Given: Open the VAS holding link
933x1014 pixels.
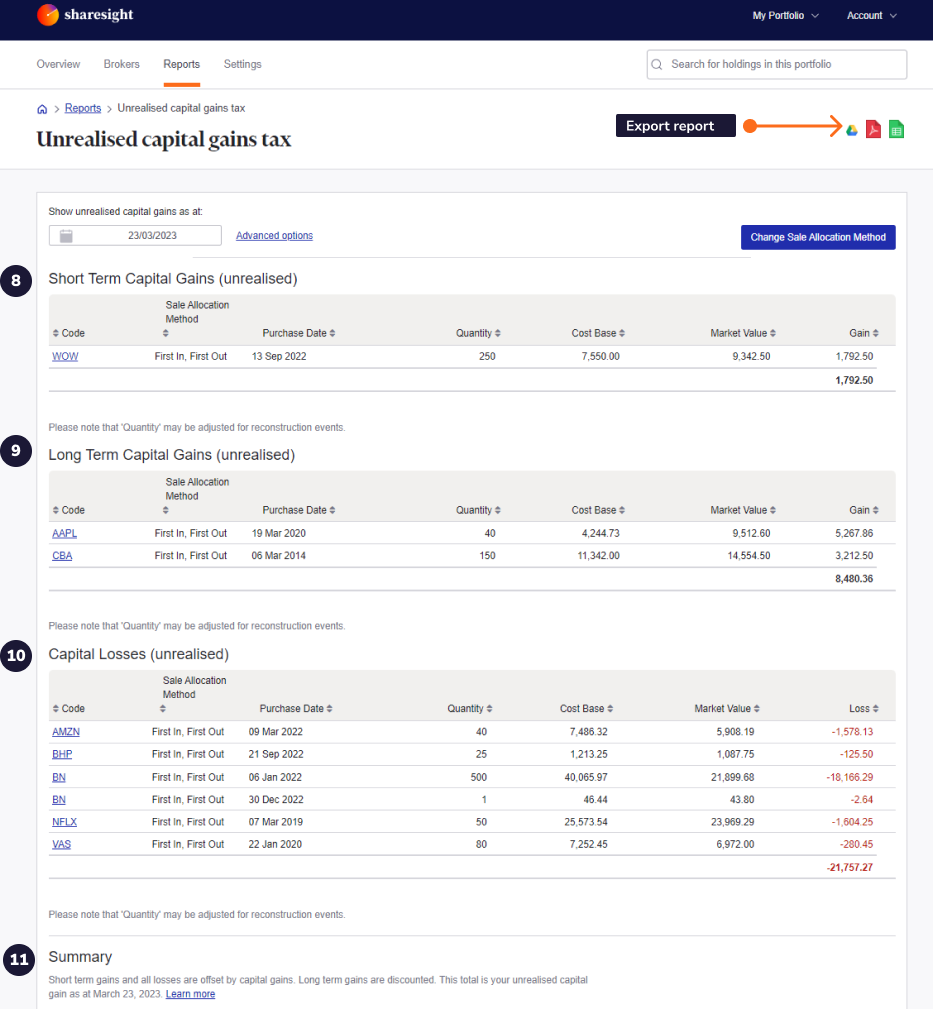Looking at the screenshot, I should pos(61,845).
